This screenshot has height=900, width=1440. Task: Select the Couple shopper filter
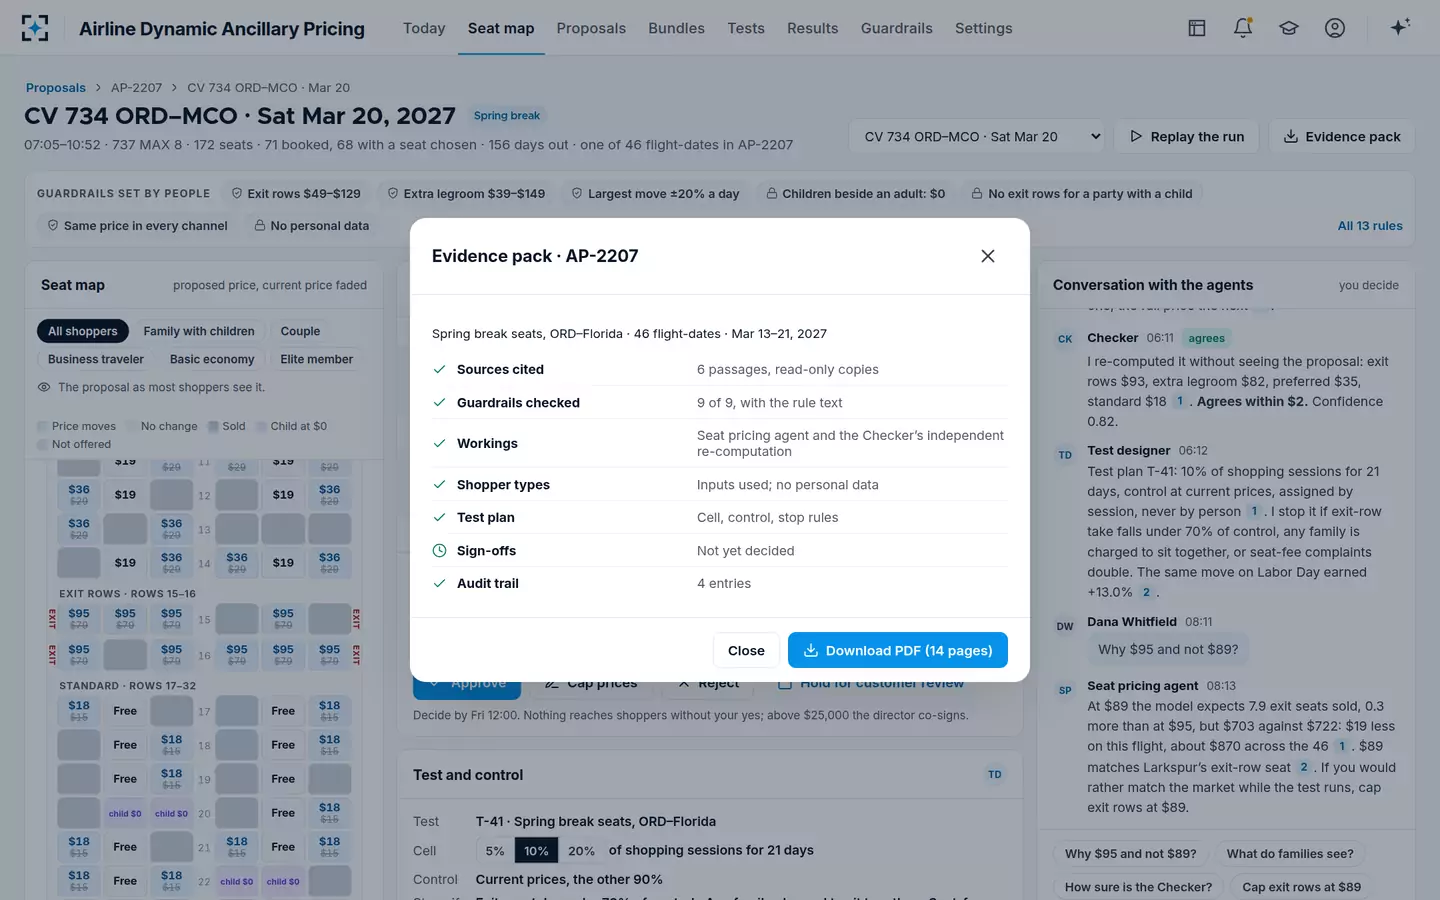[x=301, y=331]
